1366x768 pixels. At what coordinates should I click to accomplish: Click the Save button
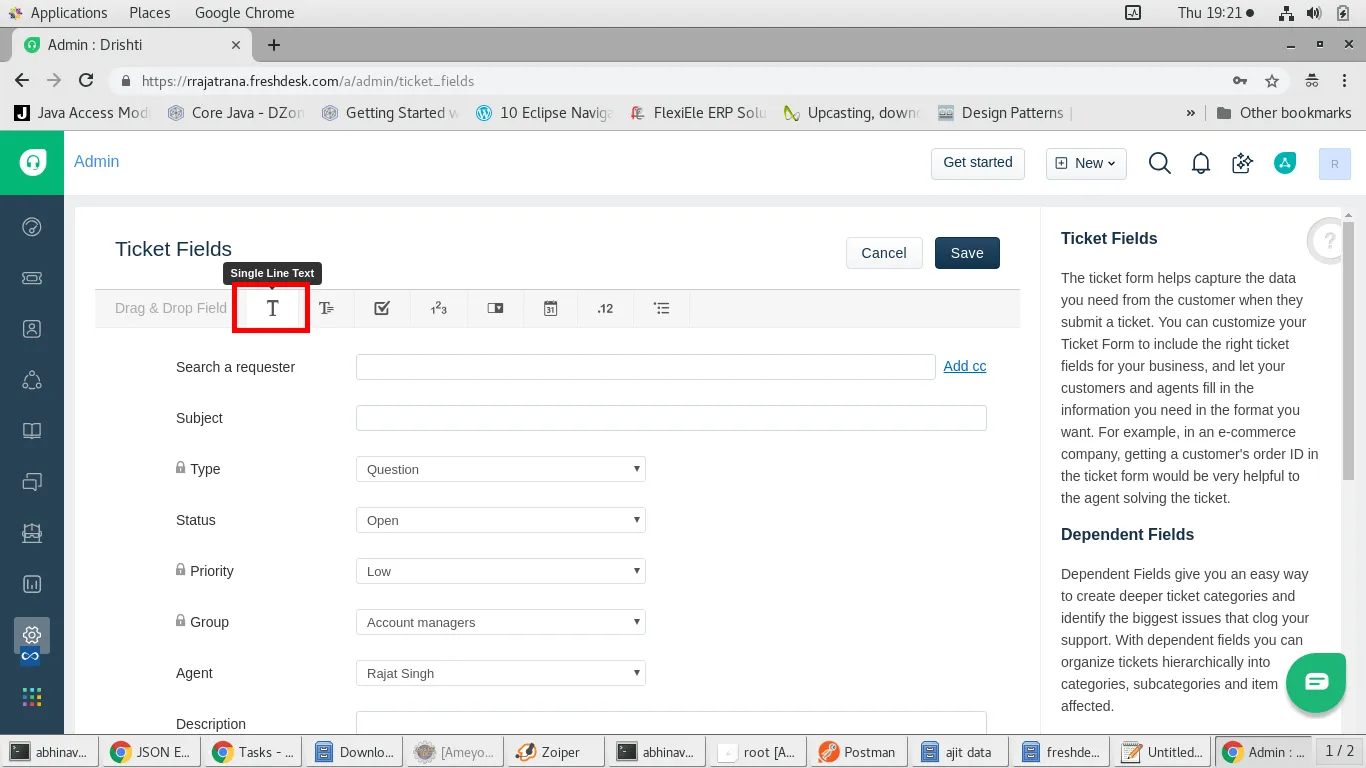coord(967,253)
